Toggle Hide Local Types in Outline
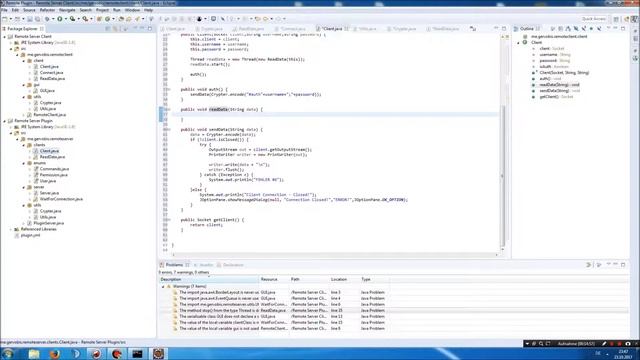Image resolution: width=640 pixels, height=360 pixels. 599,29
